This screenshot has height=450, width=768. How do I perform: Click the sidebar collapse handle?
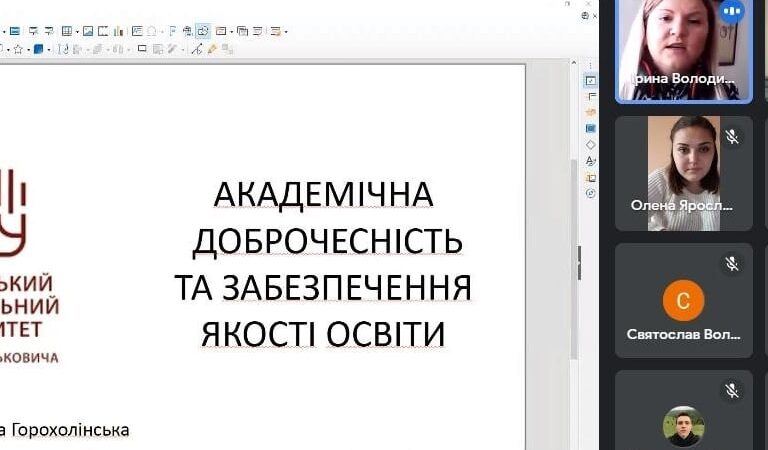coord(580,263)
